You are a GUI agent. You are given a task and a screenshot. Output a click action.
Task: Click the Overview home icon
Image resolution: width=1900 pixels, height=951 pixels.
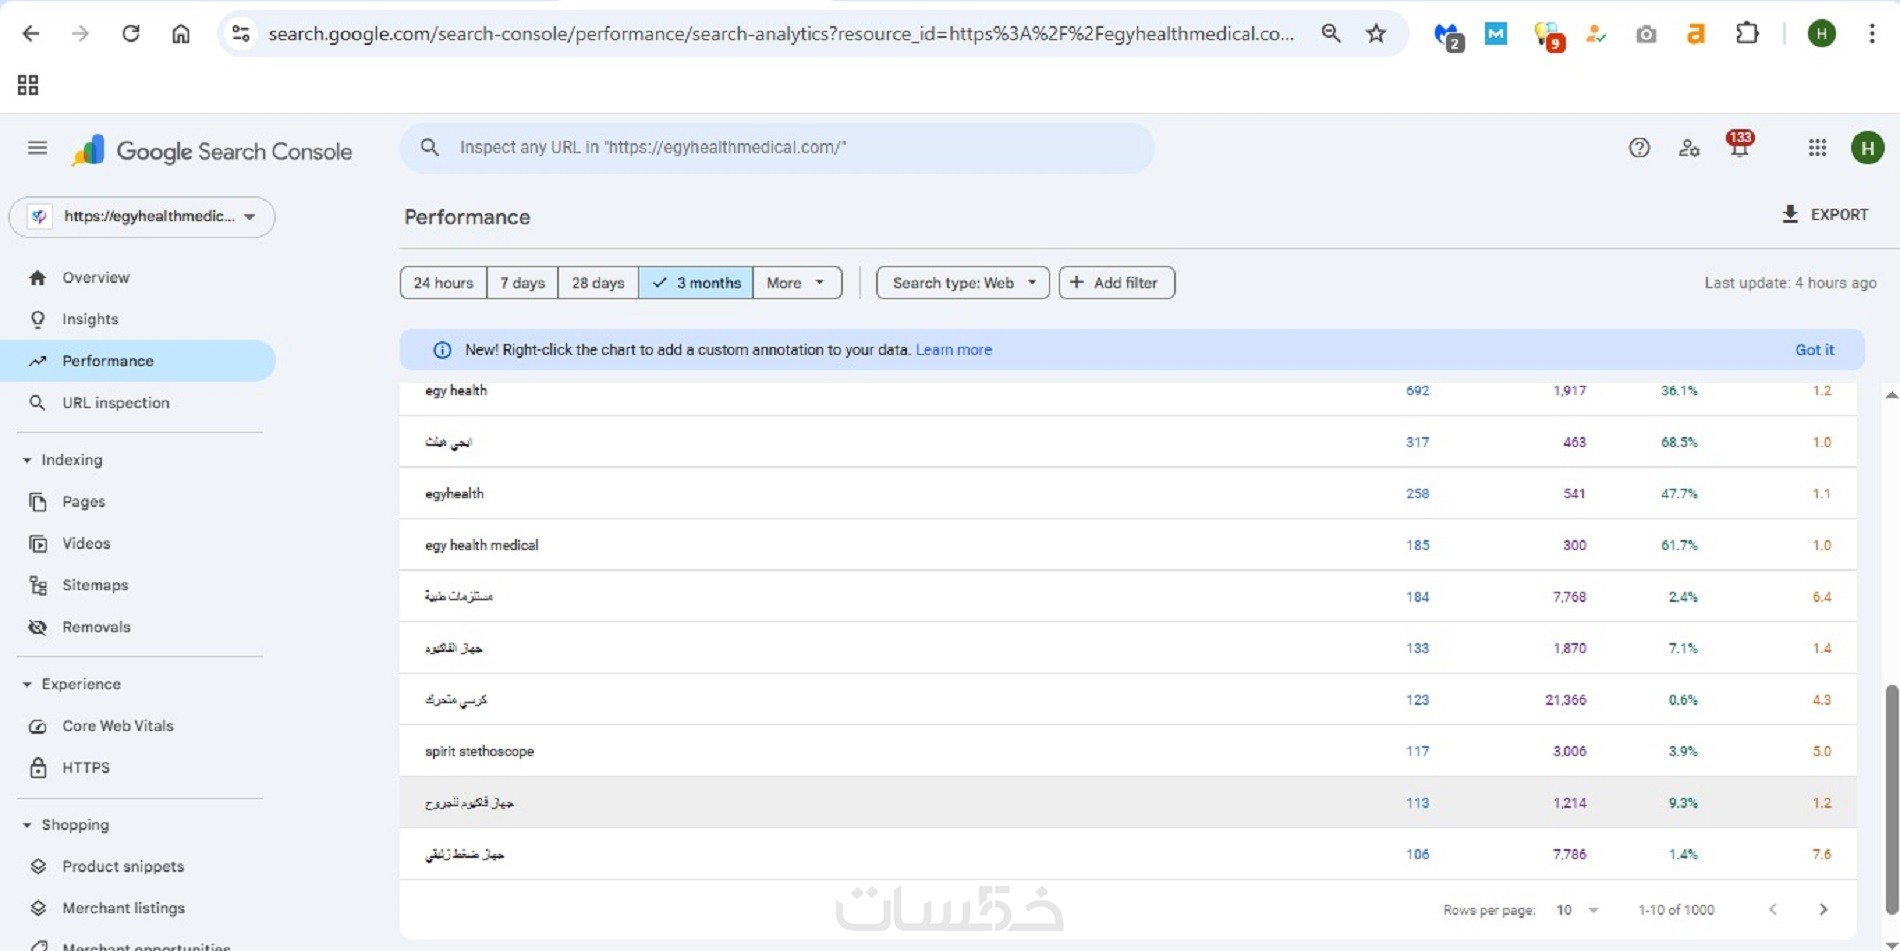(38, 278)
